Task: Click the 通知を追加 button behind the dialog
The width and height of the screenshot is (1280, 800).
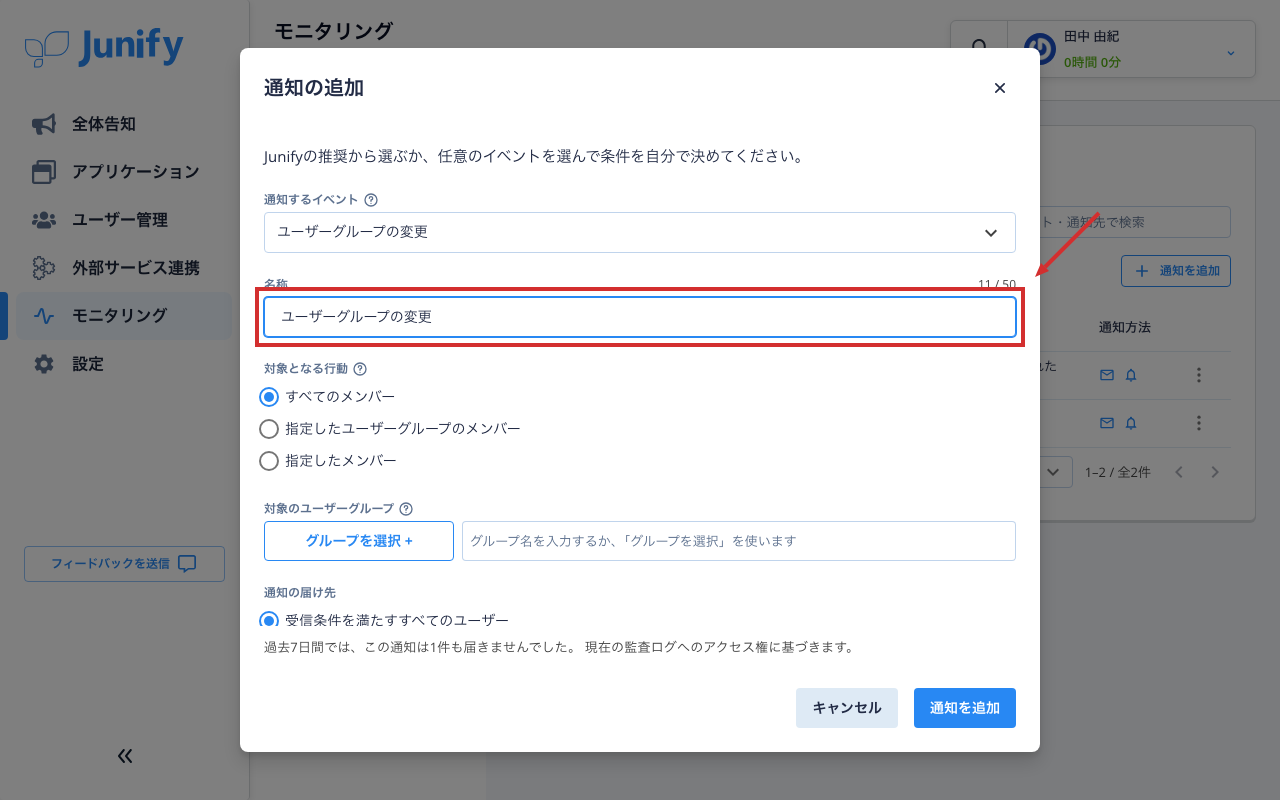Action: 1176,271
